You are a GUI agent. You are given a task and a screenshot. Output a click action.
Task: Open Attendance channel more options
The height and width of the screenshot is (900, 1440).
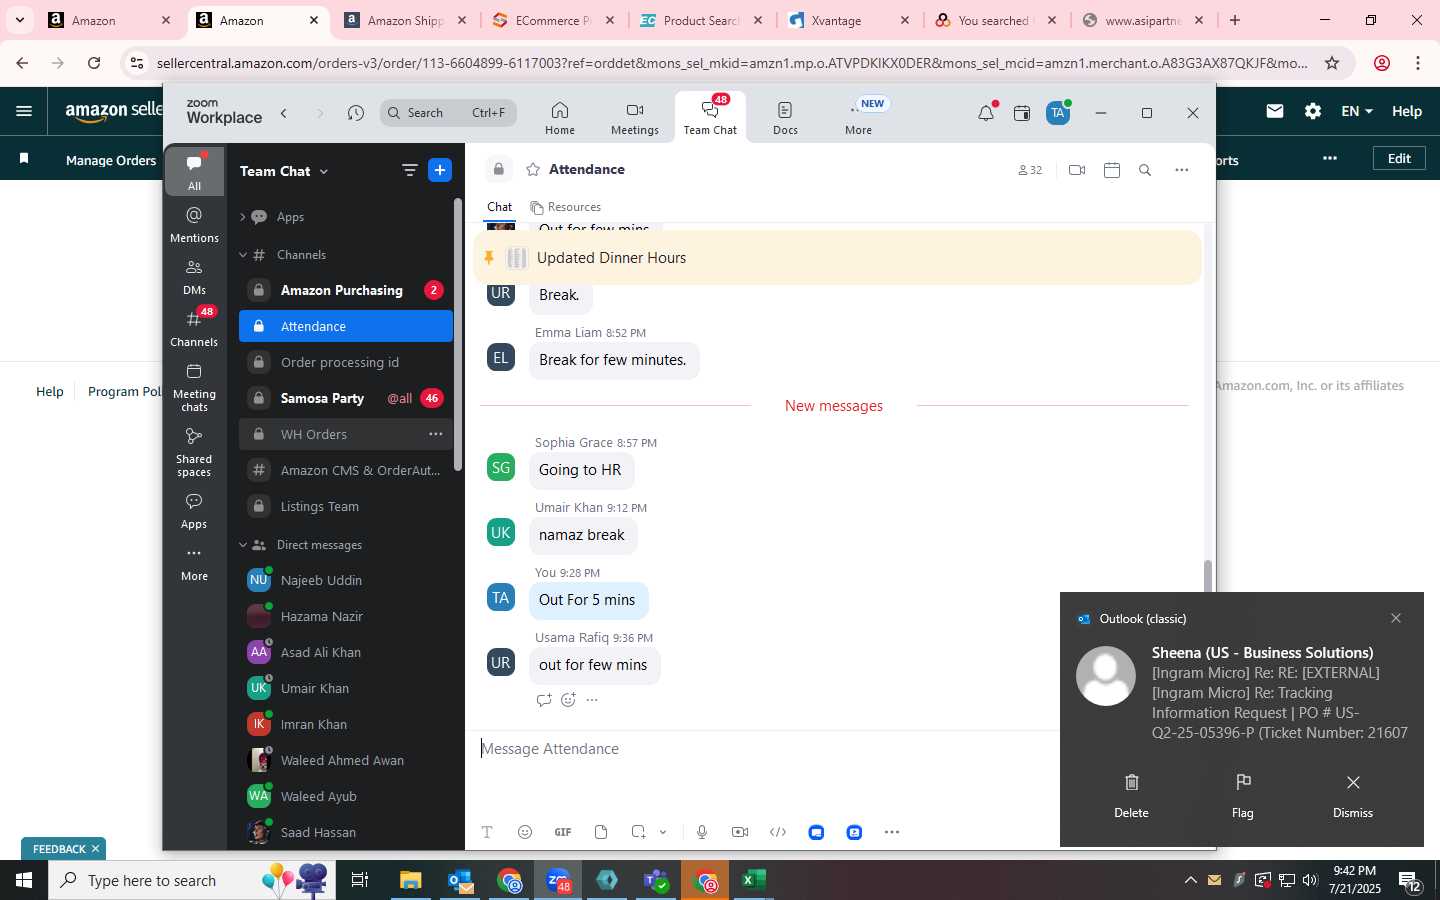pyautogui.click(x=1182, y=170)
